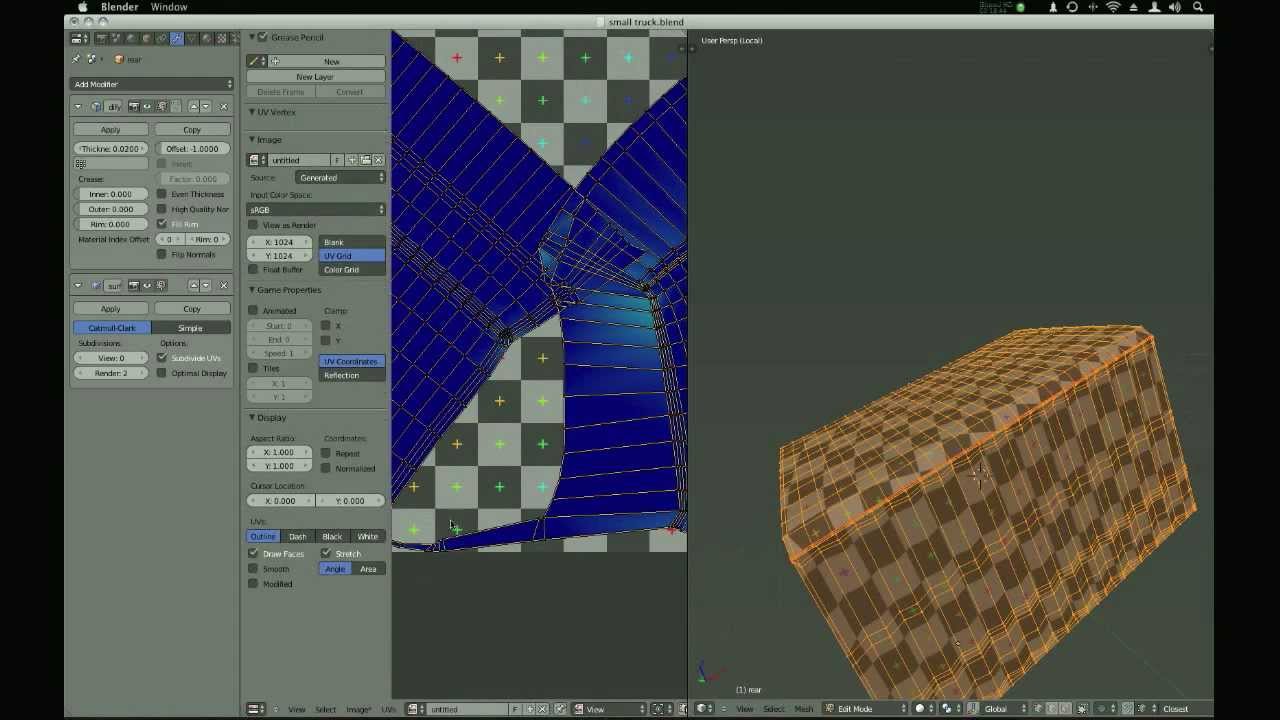Remove the Subsurf modifier X icon
Viewport: 1280px width, 720px height.
[x=223, y=285]
